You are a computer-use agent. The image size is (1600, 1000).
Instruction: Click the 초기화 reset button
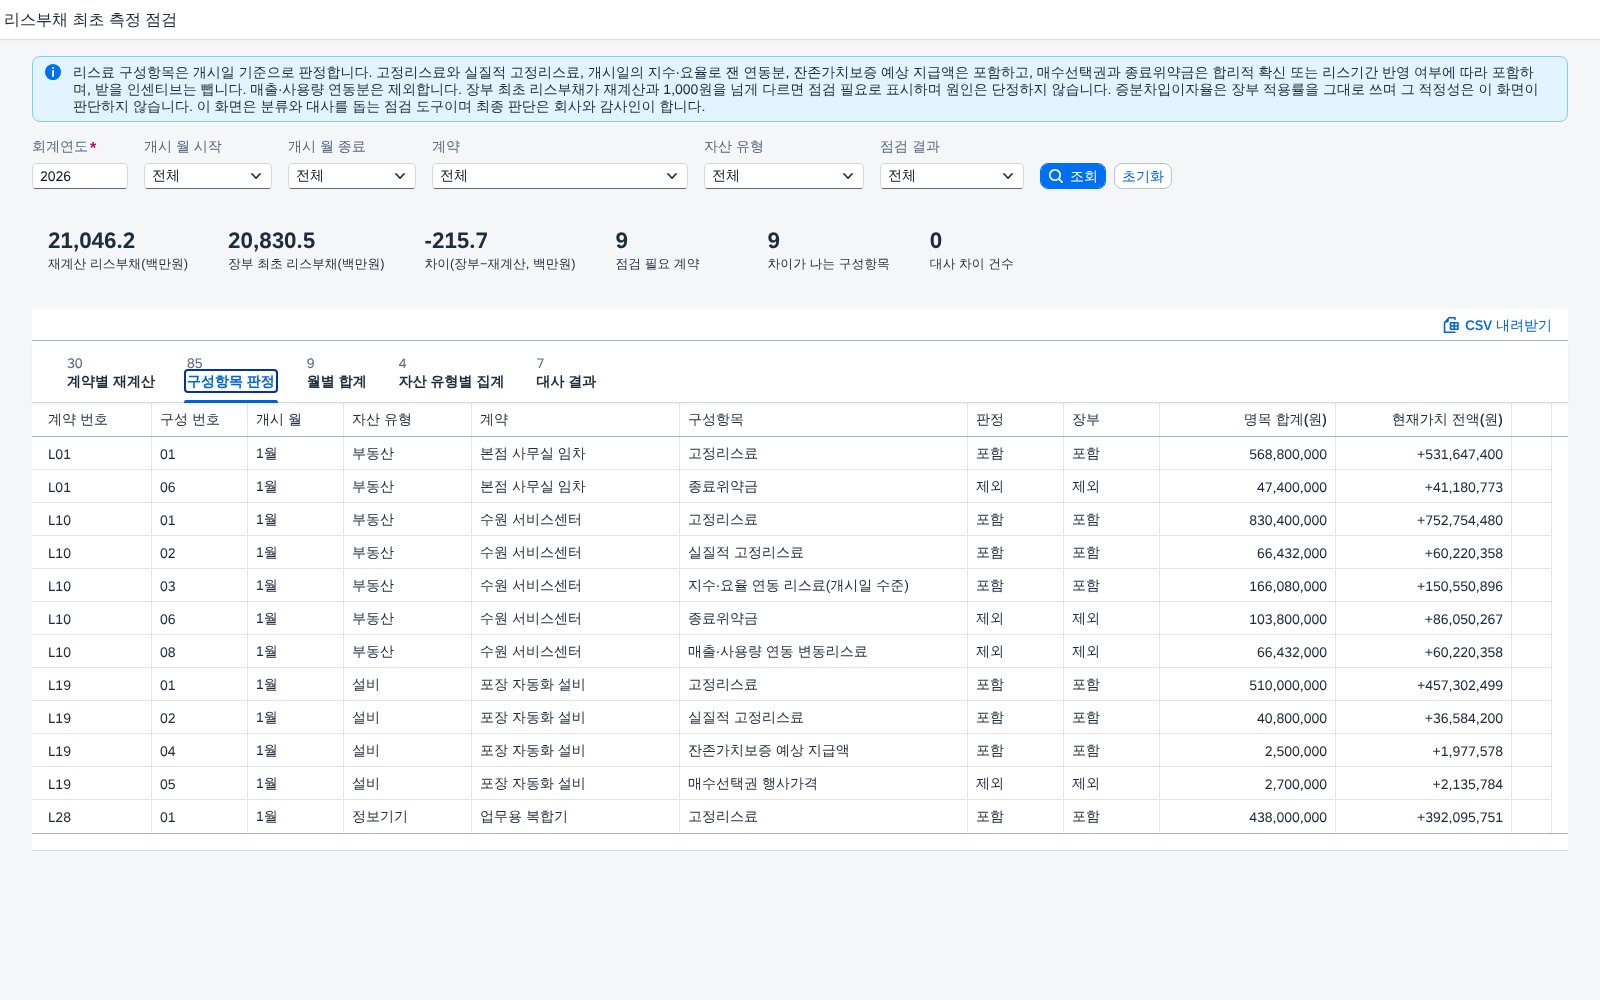[1143, 176]
